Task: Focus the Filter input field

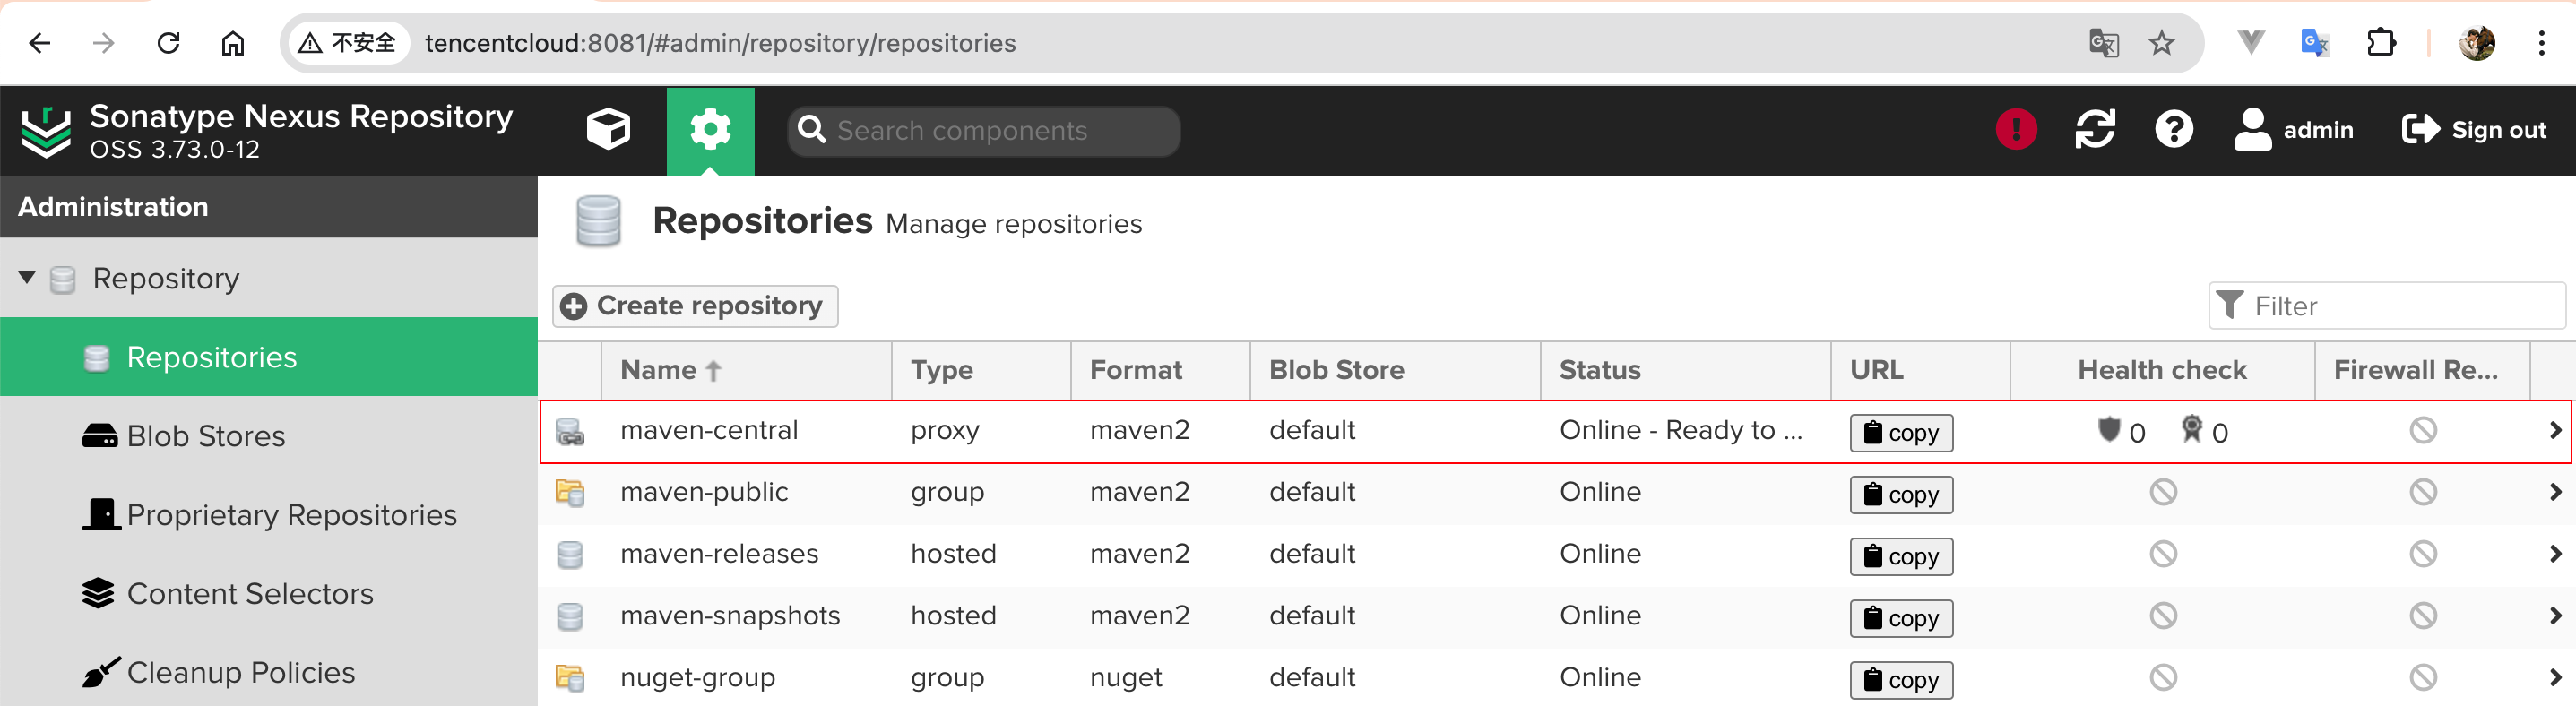Action: [2387, 306]
